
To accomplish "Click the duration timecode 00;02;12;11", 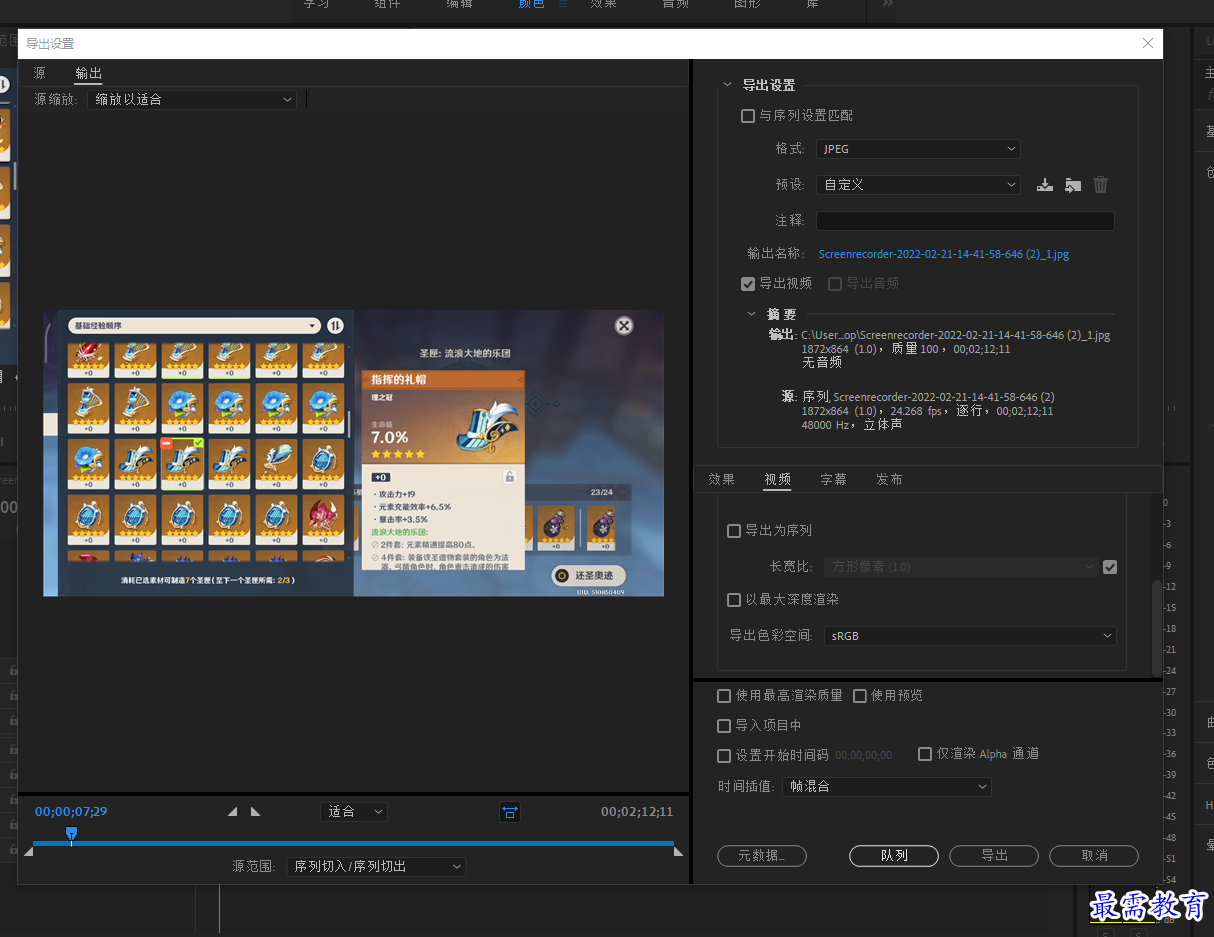I will [637, 812].
